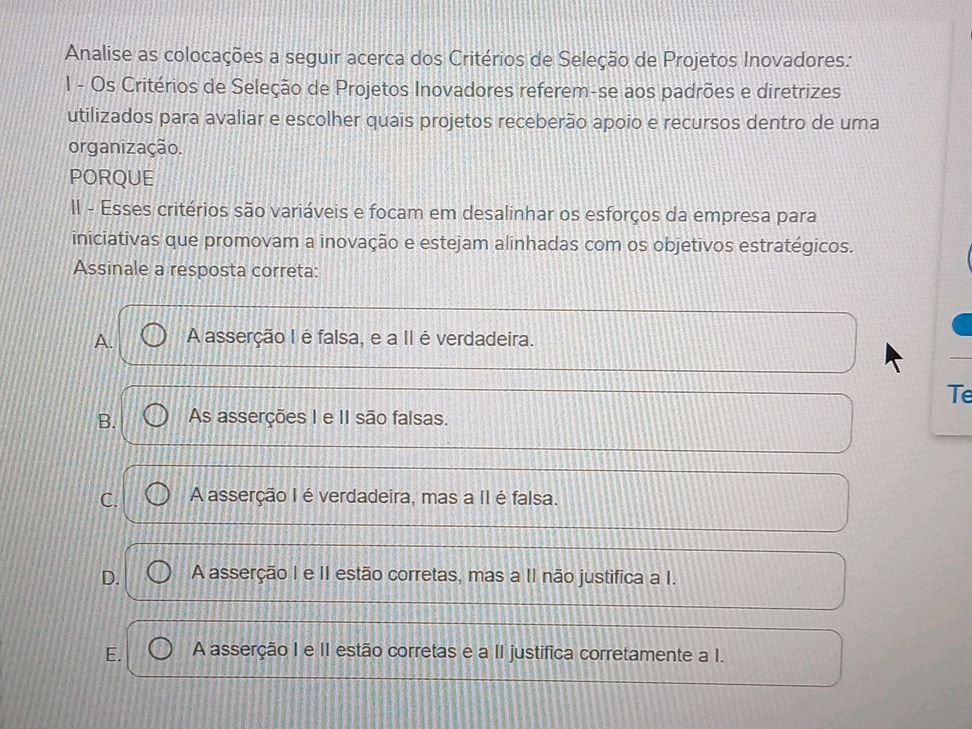Click the partially visible 'Te' button at right
The width and height of the screenshot is (972, 729).
point(957,396)
